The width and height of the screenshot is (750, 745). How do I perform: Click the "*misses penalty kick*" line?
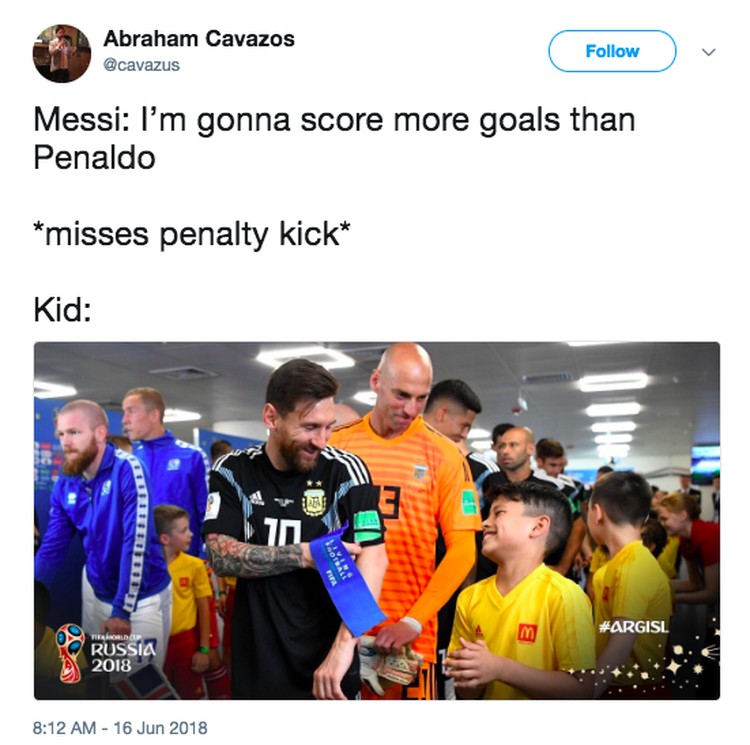[x=192, y=234]
